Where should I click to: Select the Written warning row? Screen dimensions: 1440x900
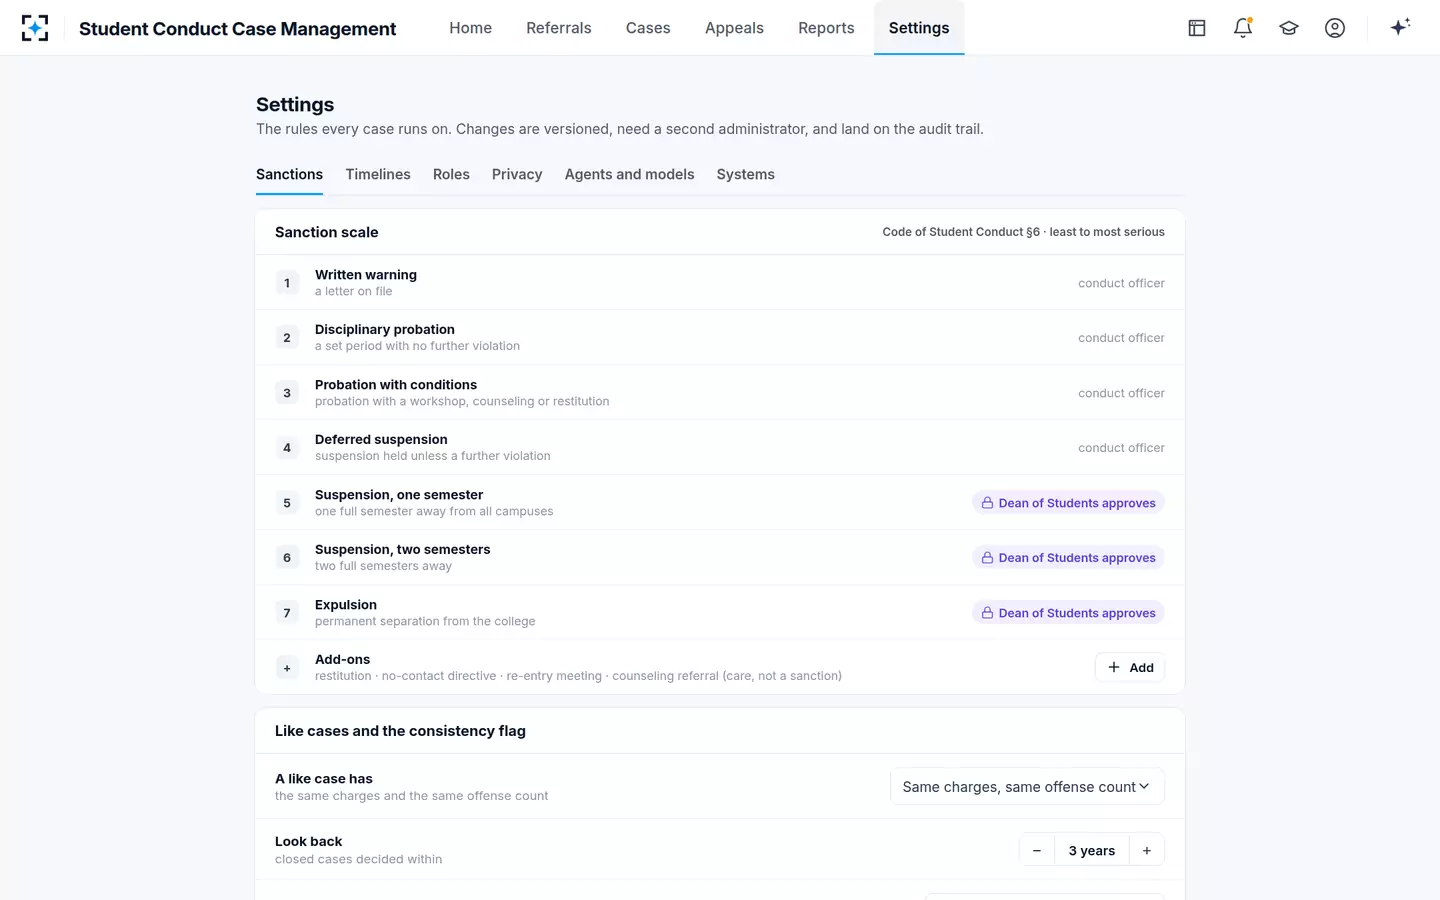click(x=720, y=283)
